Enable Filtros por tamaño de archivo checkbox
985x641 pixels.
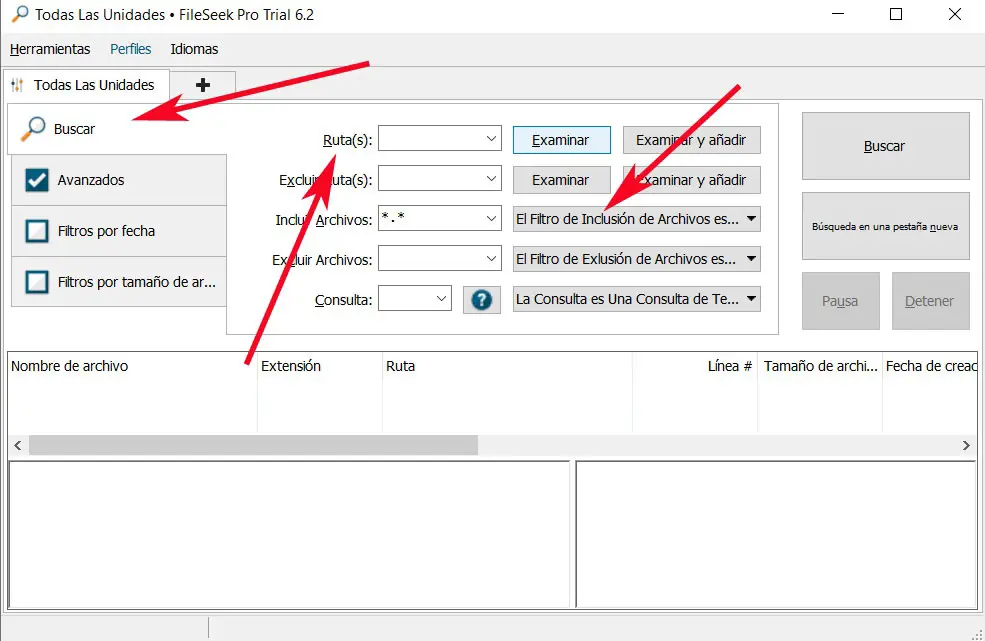36,282
